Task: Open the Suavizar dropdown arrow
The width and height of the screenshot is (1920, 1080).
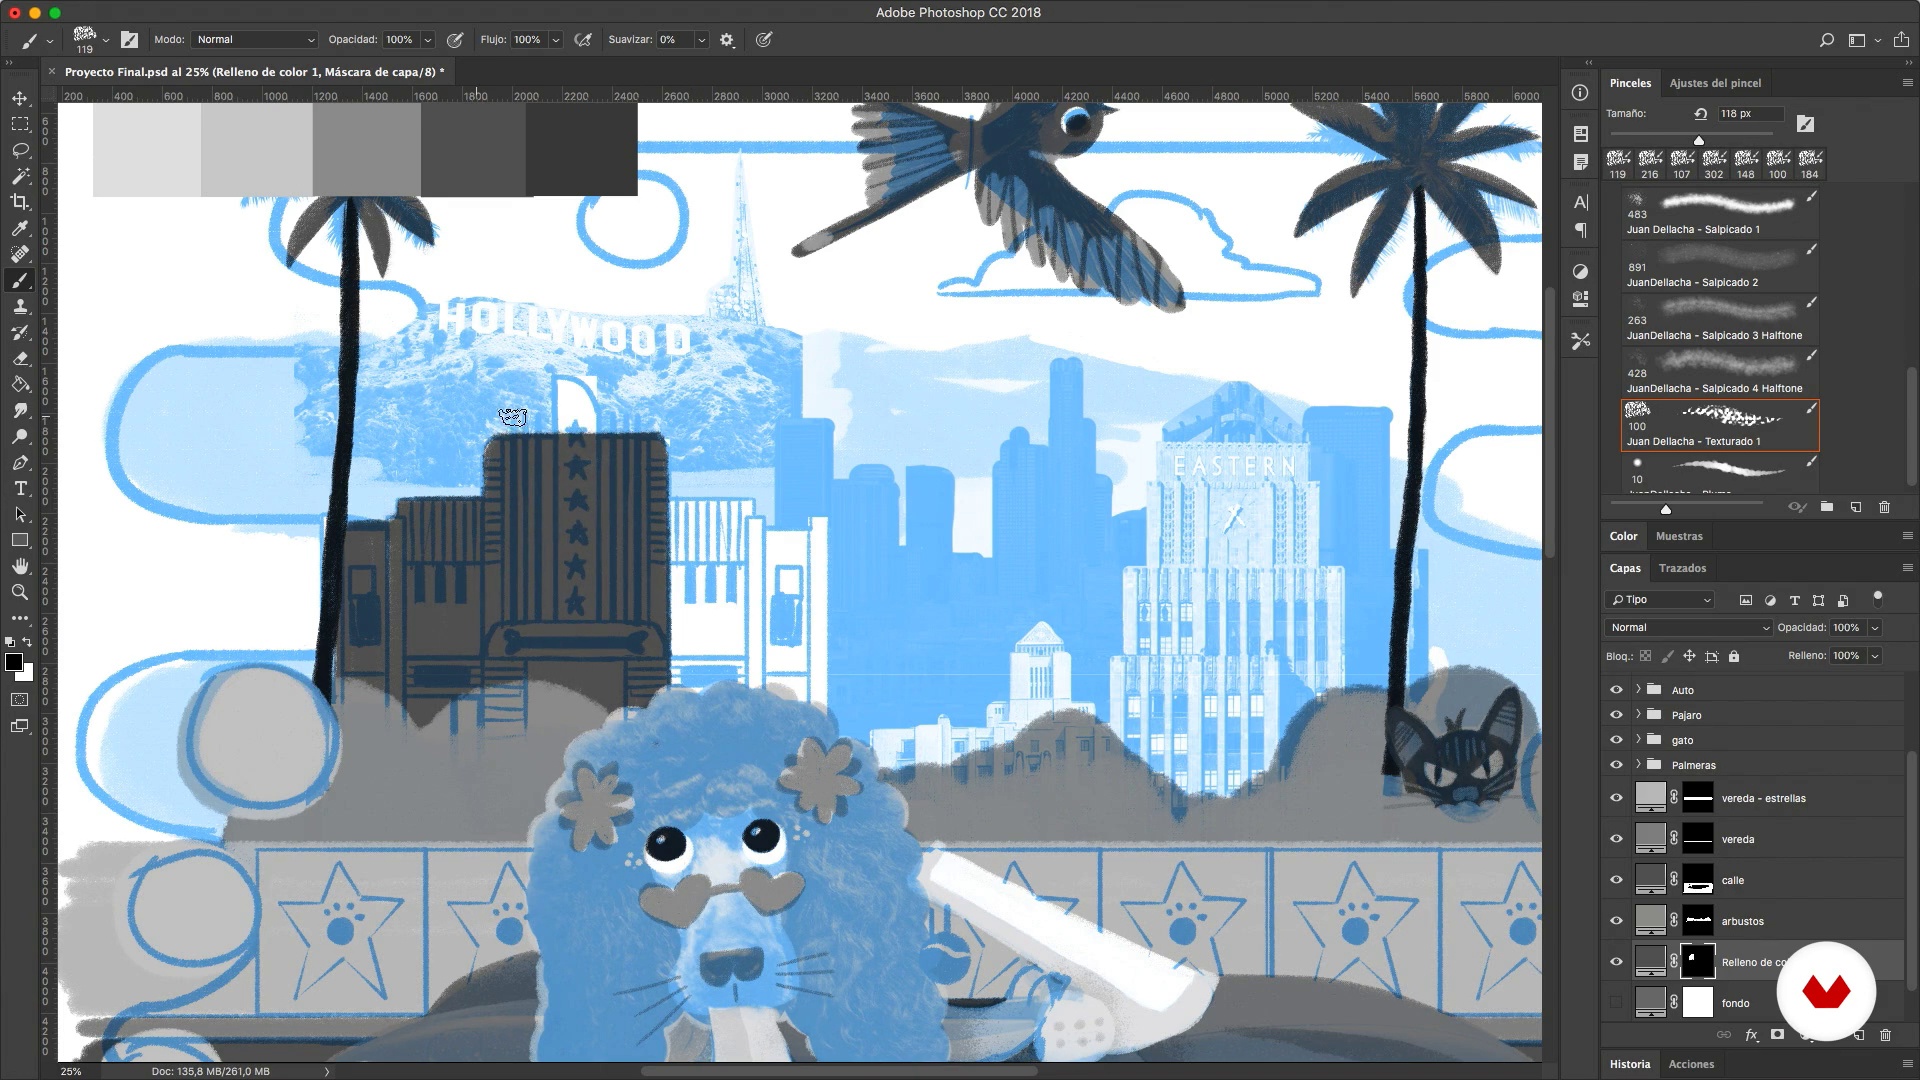Action: 702,40
